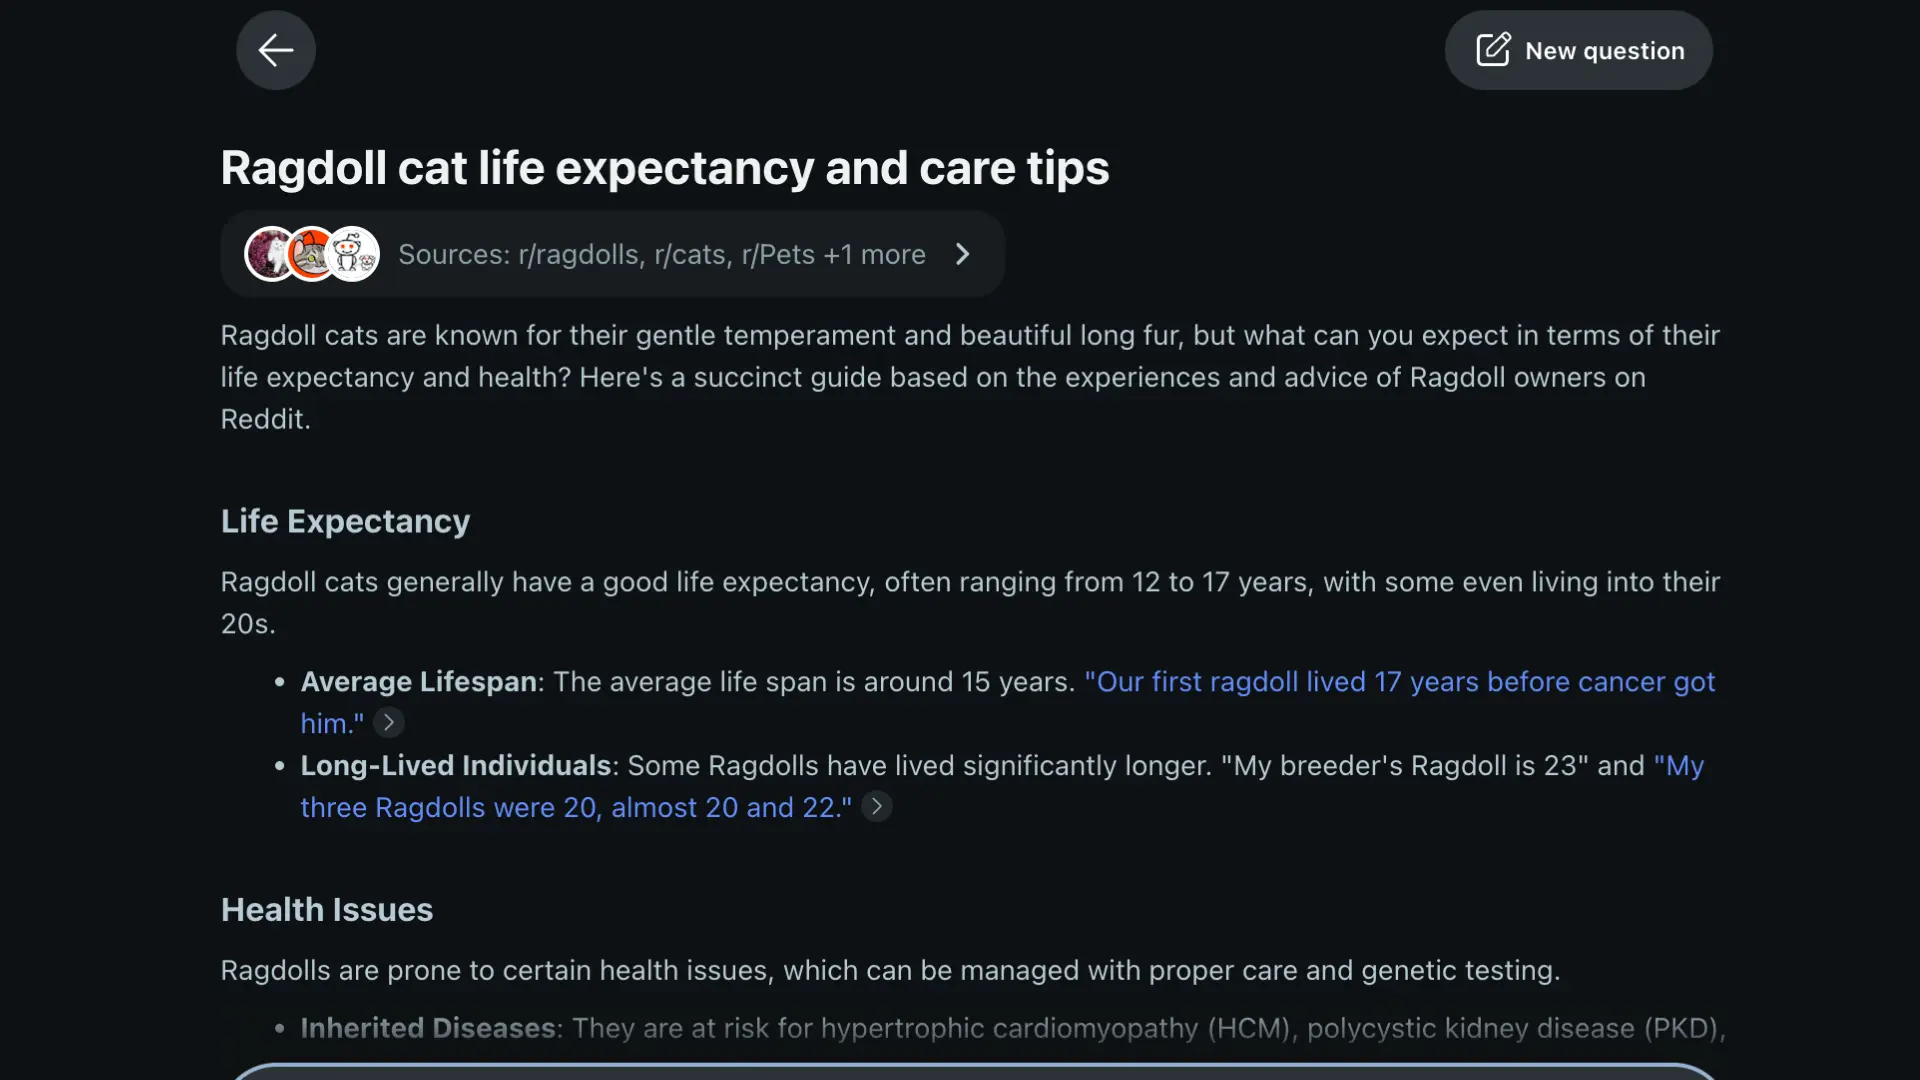Click the Sources pill showing r/ragdolls
This screenshot has width=1920, height=1080.
pyautogui.click(x=612, y=254)
